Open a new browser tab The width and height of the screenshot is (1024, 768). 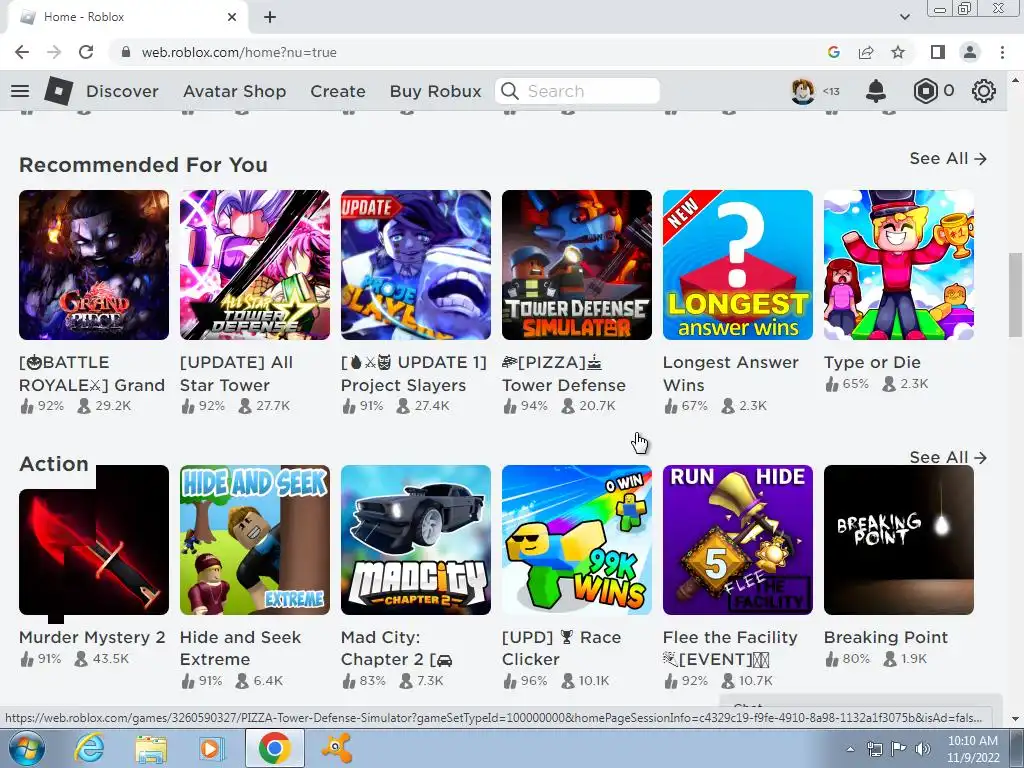pos(270,17)
